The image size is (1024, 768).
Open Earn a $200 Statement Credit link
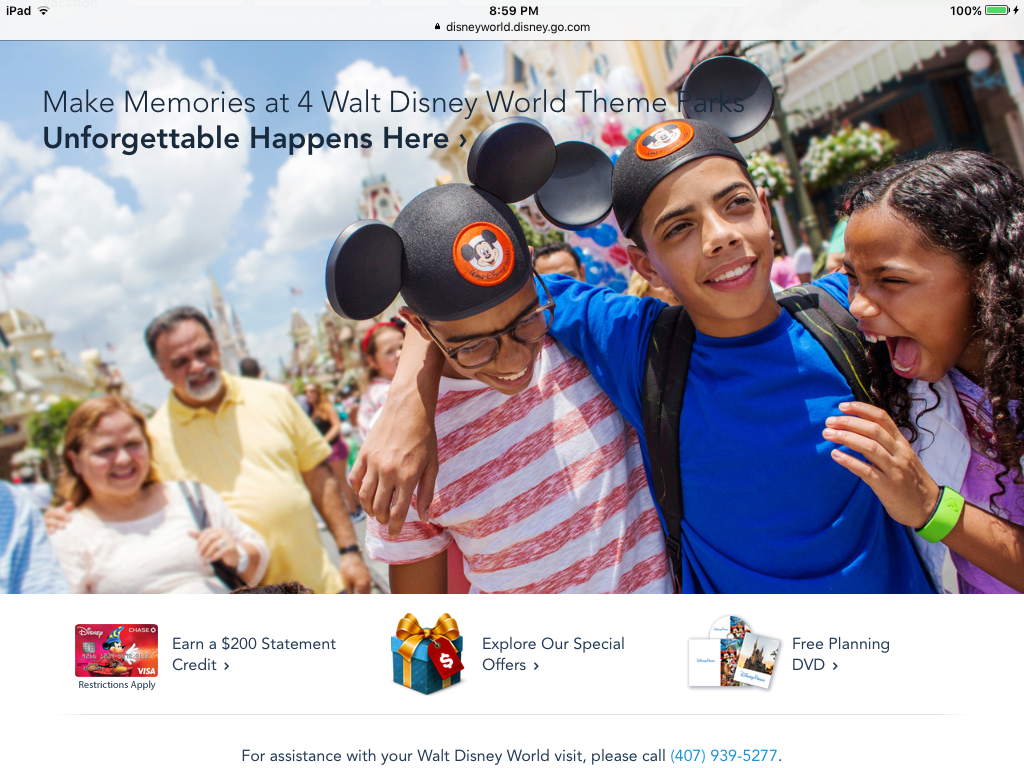click(x=253, y=654)
